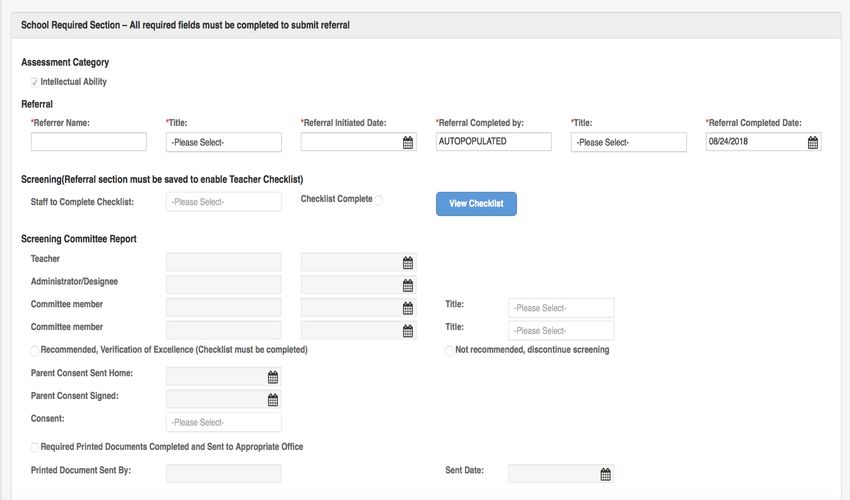Open calendar for Referral Initiated Date
Screen dimensions: 850x500
[x=408, y=142]
